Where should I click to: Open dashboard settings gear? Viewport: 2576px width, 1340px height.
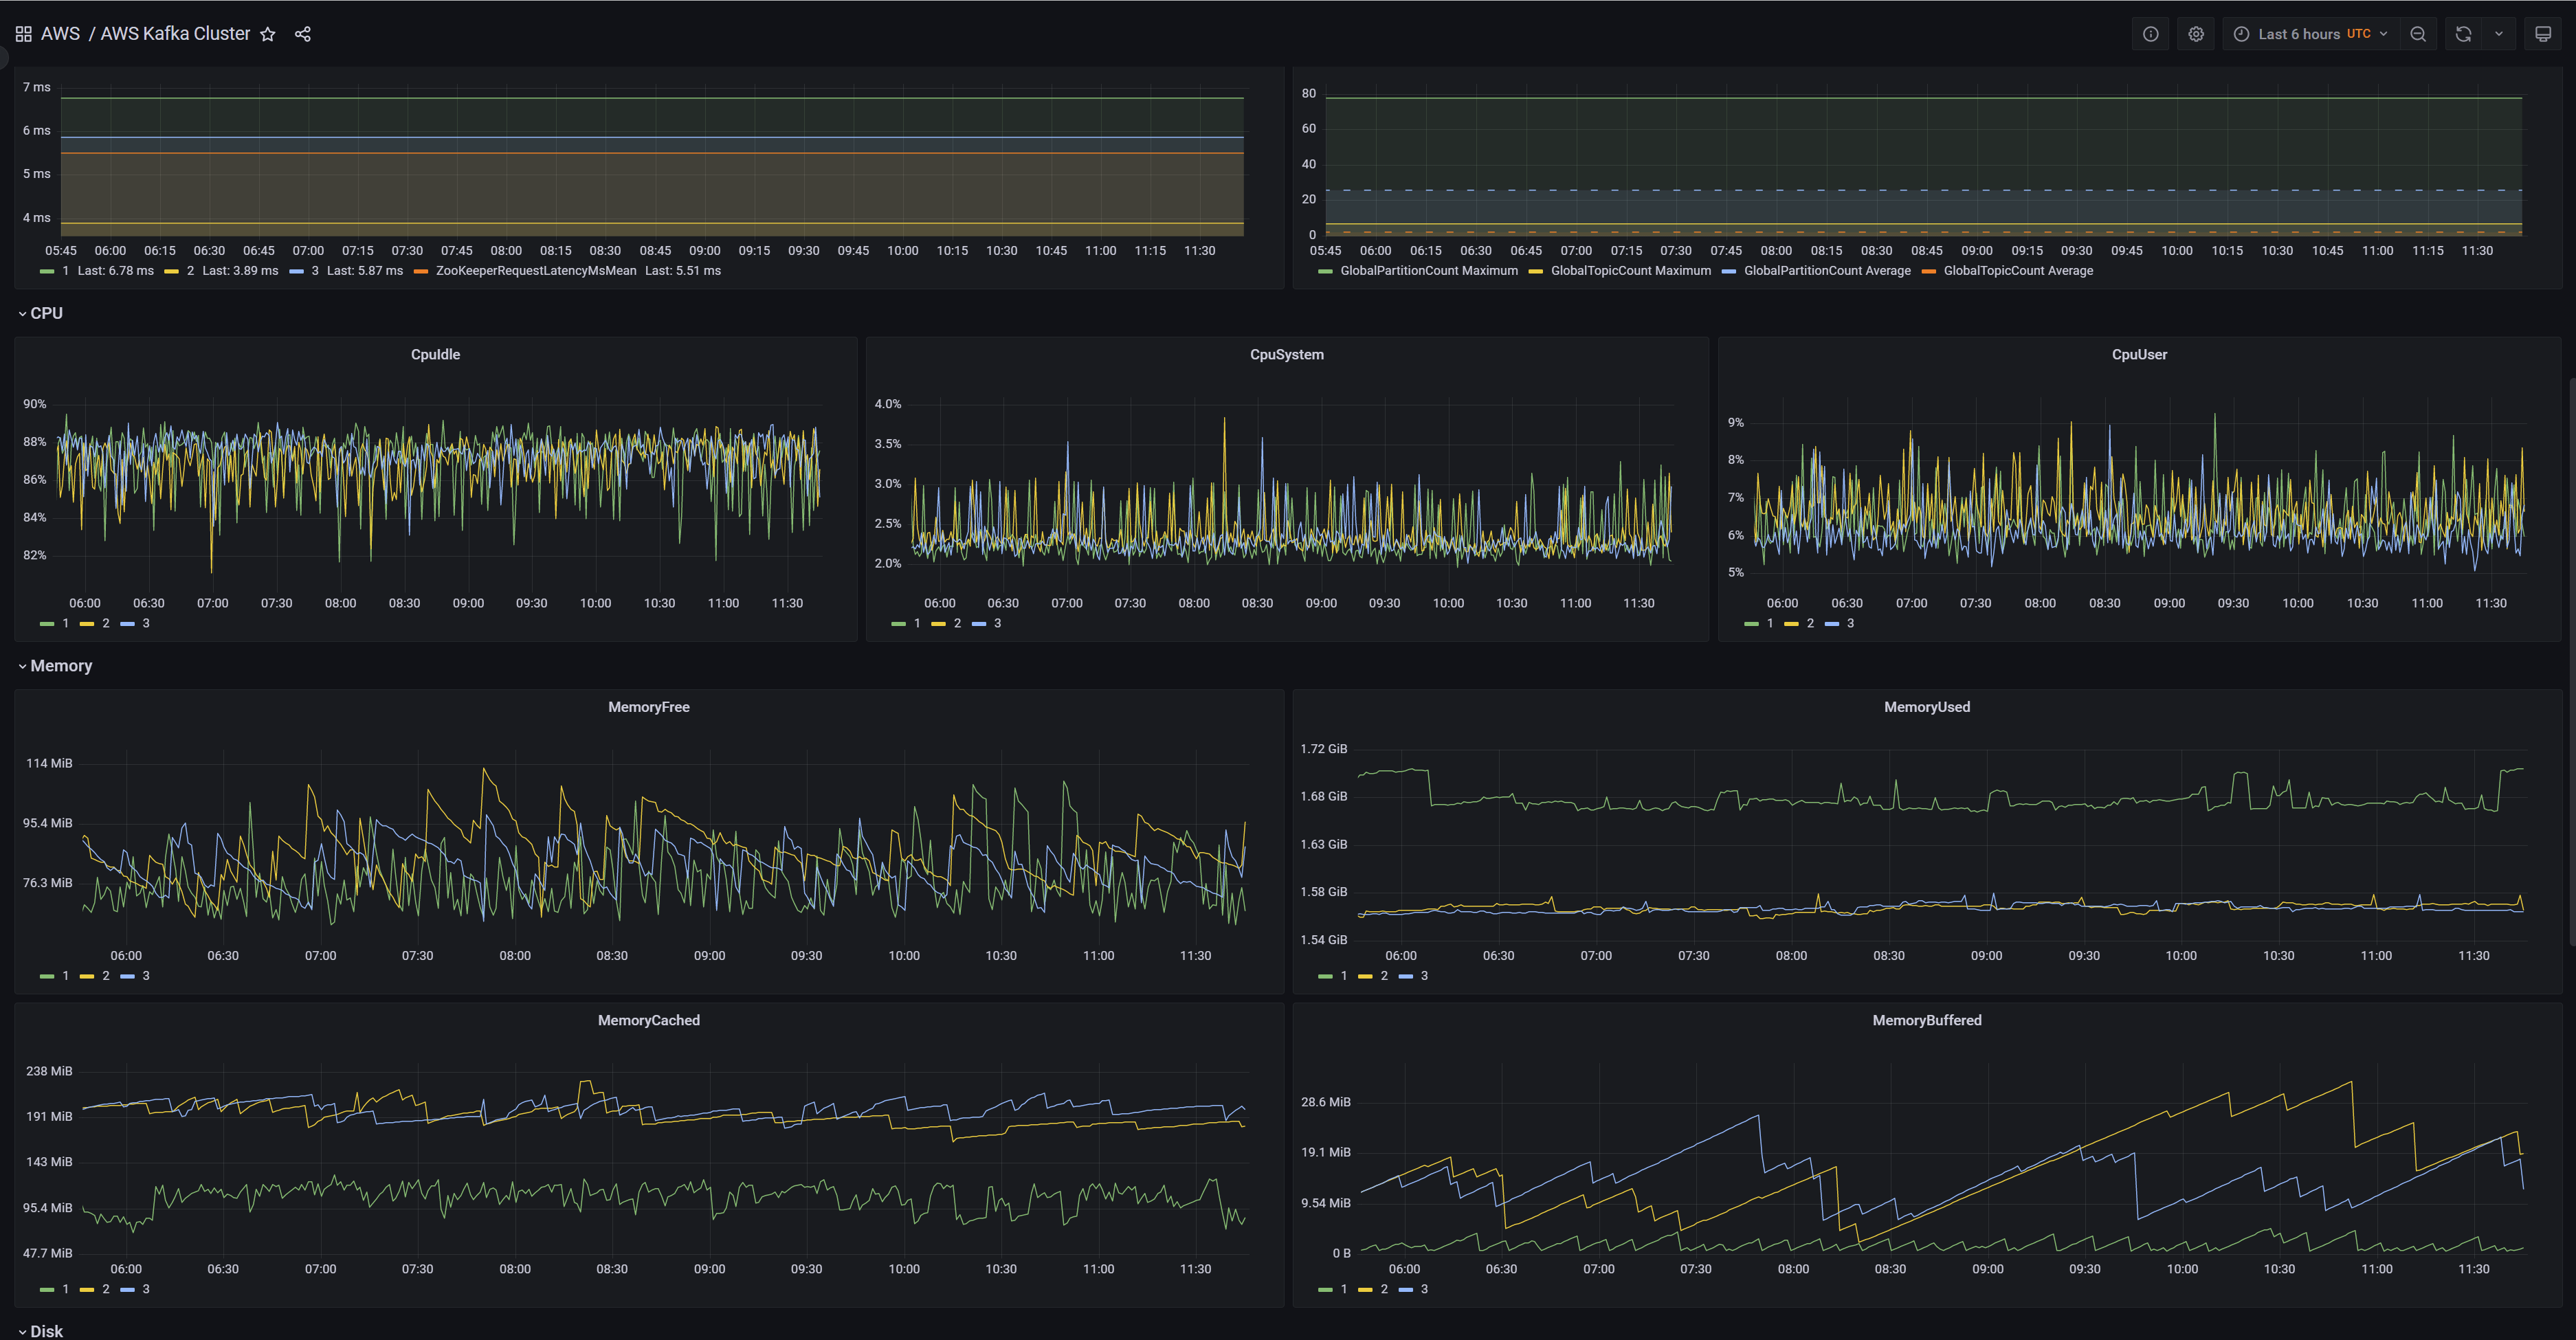2195,34
